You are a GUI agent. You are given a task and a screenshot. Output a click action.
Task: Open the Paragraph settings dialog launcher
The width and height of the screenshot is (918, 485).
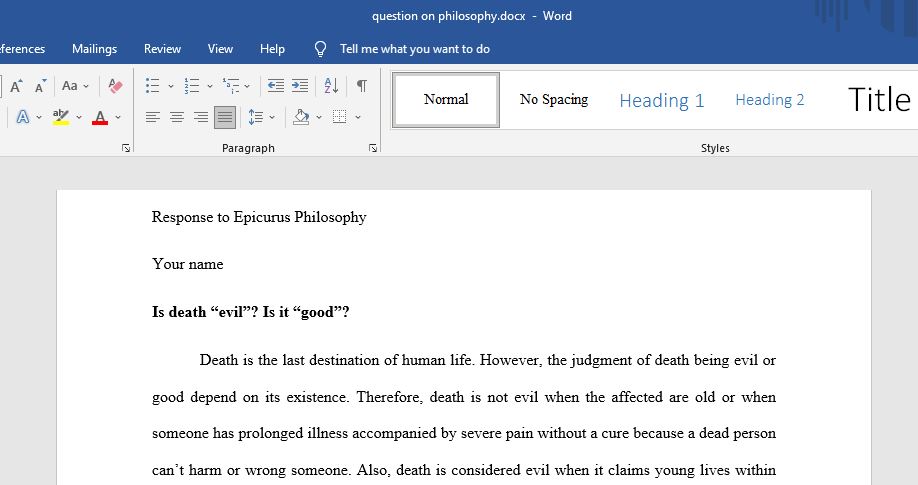point(373,148)
